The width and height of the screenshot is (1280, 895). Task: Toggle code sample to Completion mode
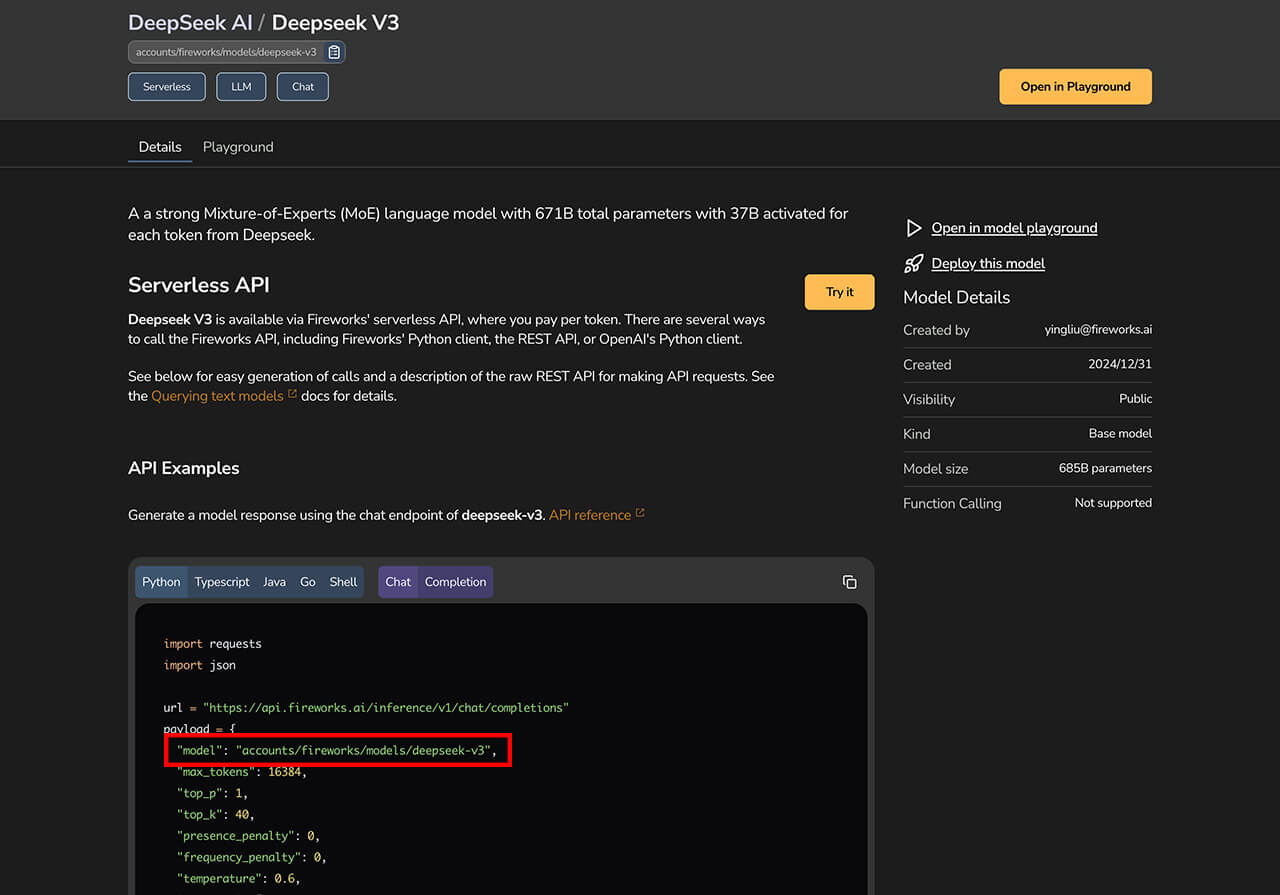pos(455,582)
